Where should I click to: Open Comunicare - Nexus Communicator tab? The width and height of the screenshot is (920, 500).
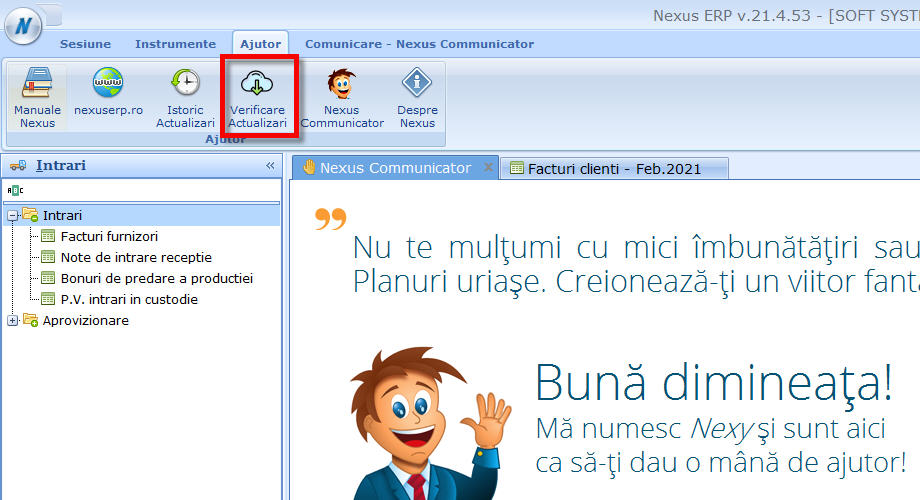point(420,44)
